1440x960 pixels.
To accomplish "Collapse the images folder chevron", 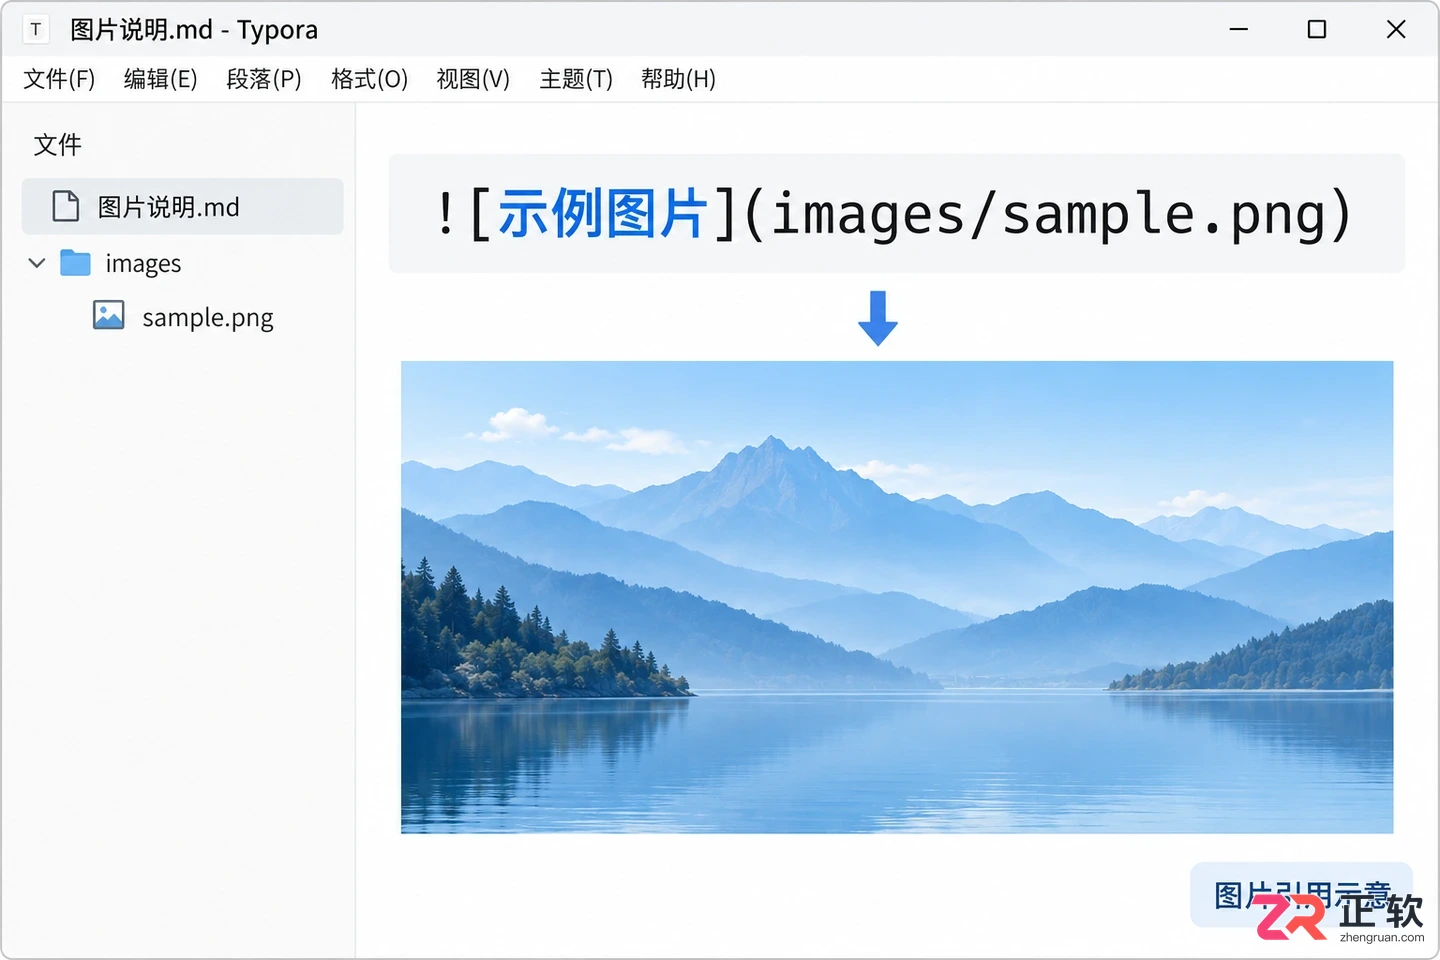I will pyautogui.click(x=37, y=263).
